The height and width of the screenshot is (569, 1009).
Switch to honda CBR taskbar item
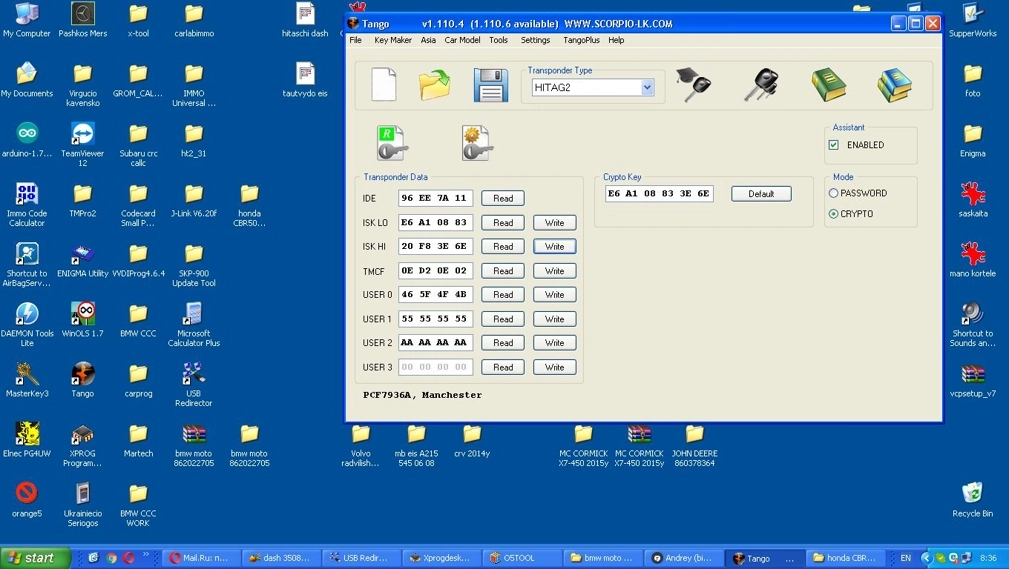pos(844,558)
